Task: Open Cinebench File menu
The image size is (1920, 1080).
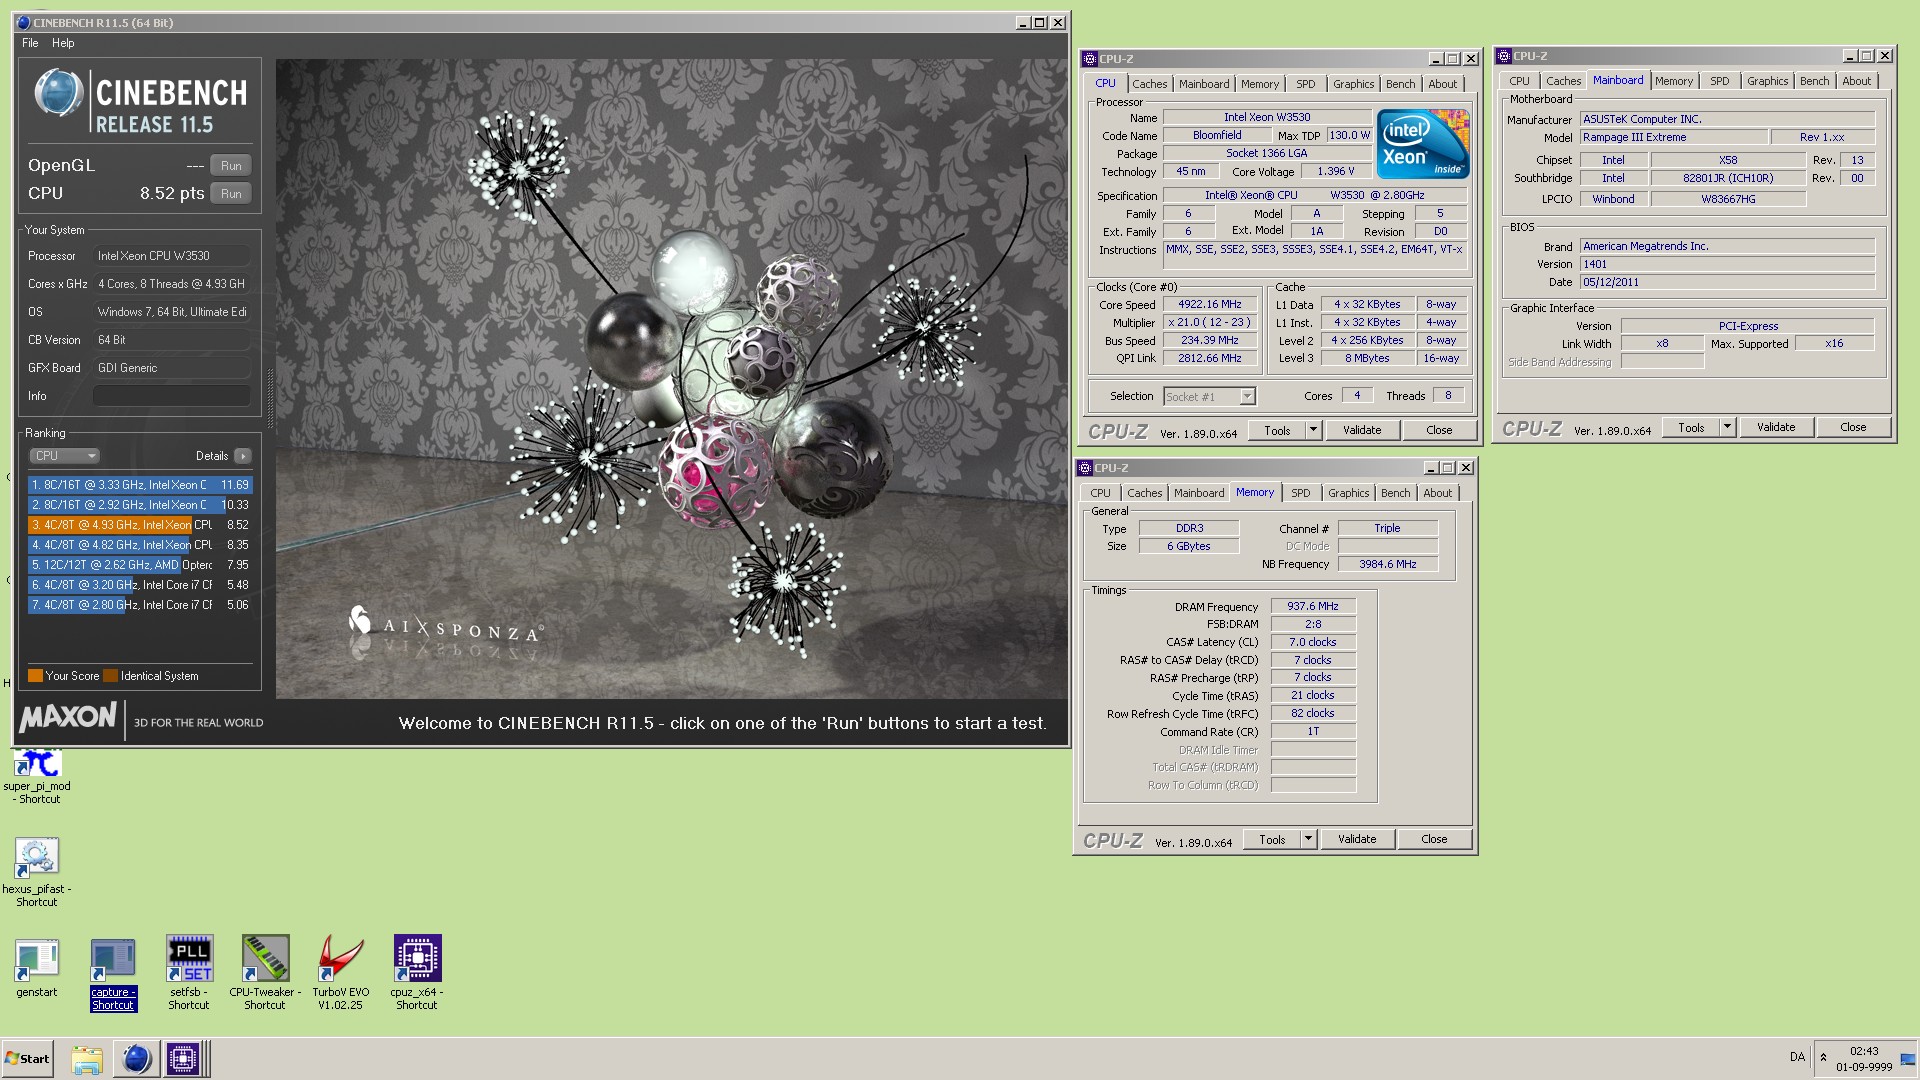Action: click(x=30, y=43)
